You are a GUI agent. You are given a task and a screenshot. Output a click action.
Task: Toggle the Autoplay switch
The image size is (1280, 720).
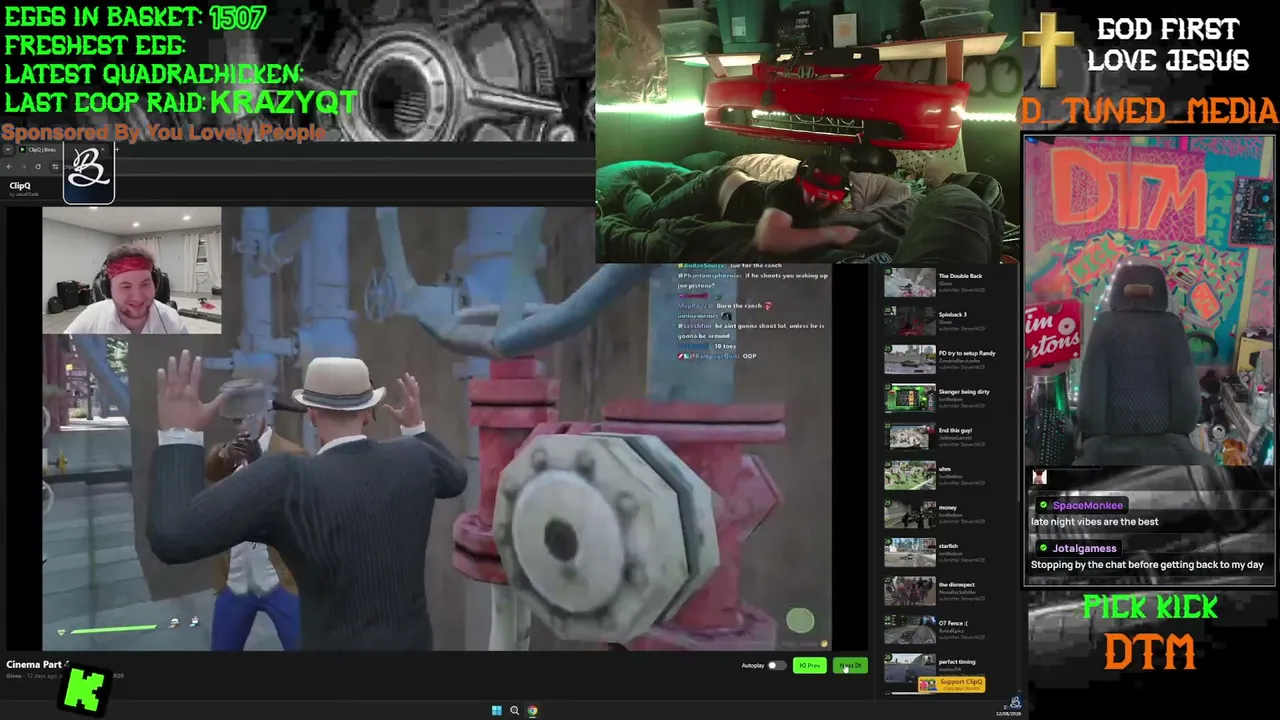[776, 666]
